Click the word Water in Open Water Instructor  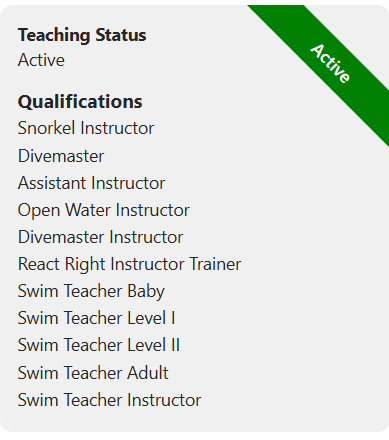[x=88, y=210]
